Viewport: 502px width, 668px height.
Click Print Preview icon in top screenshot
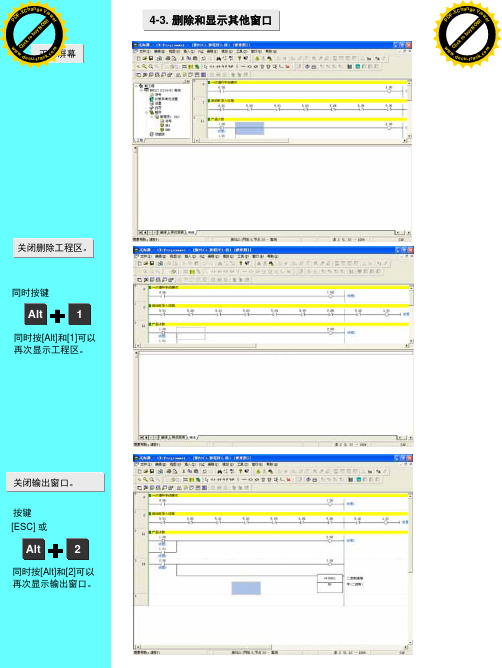pyautogui.click(x=174, y=58)
